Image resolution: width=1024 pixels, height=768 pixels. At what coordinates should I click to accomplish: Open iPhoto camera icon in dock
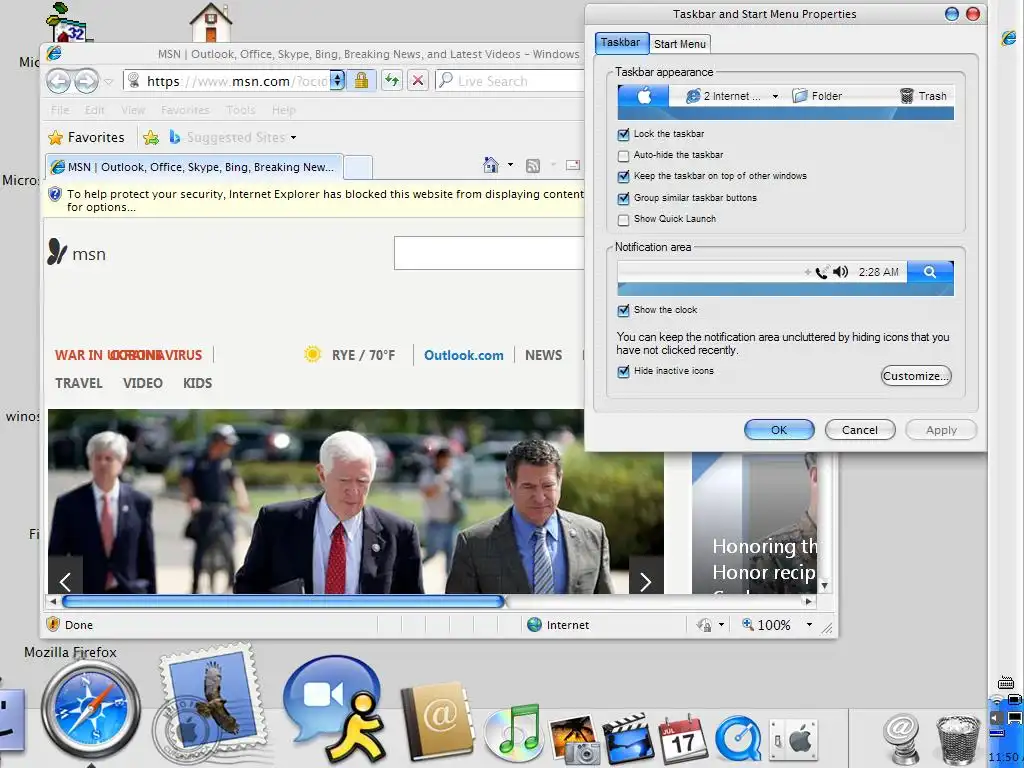pyautogui.click(x=574, y=739)
